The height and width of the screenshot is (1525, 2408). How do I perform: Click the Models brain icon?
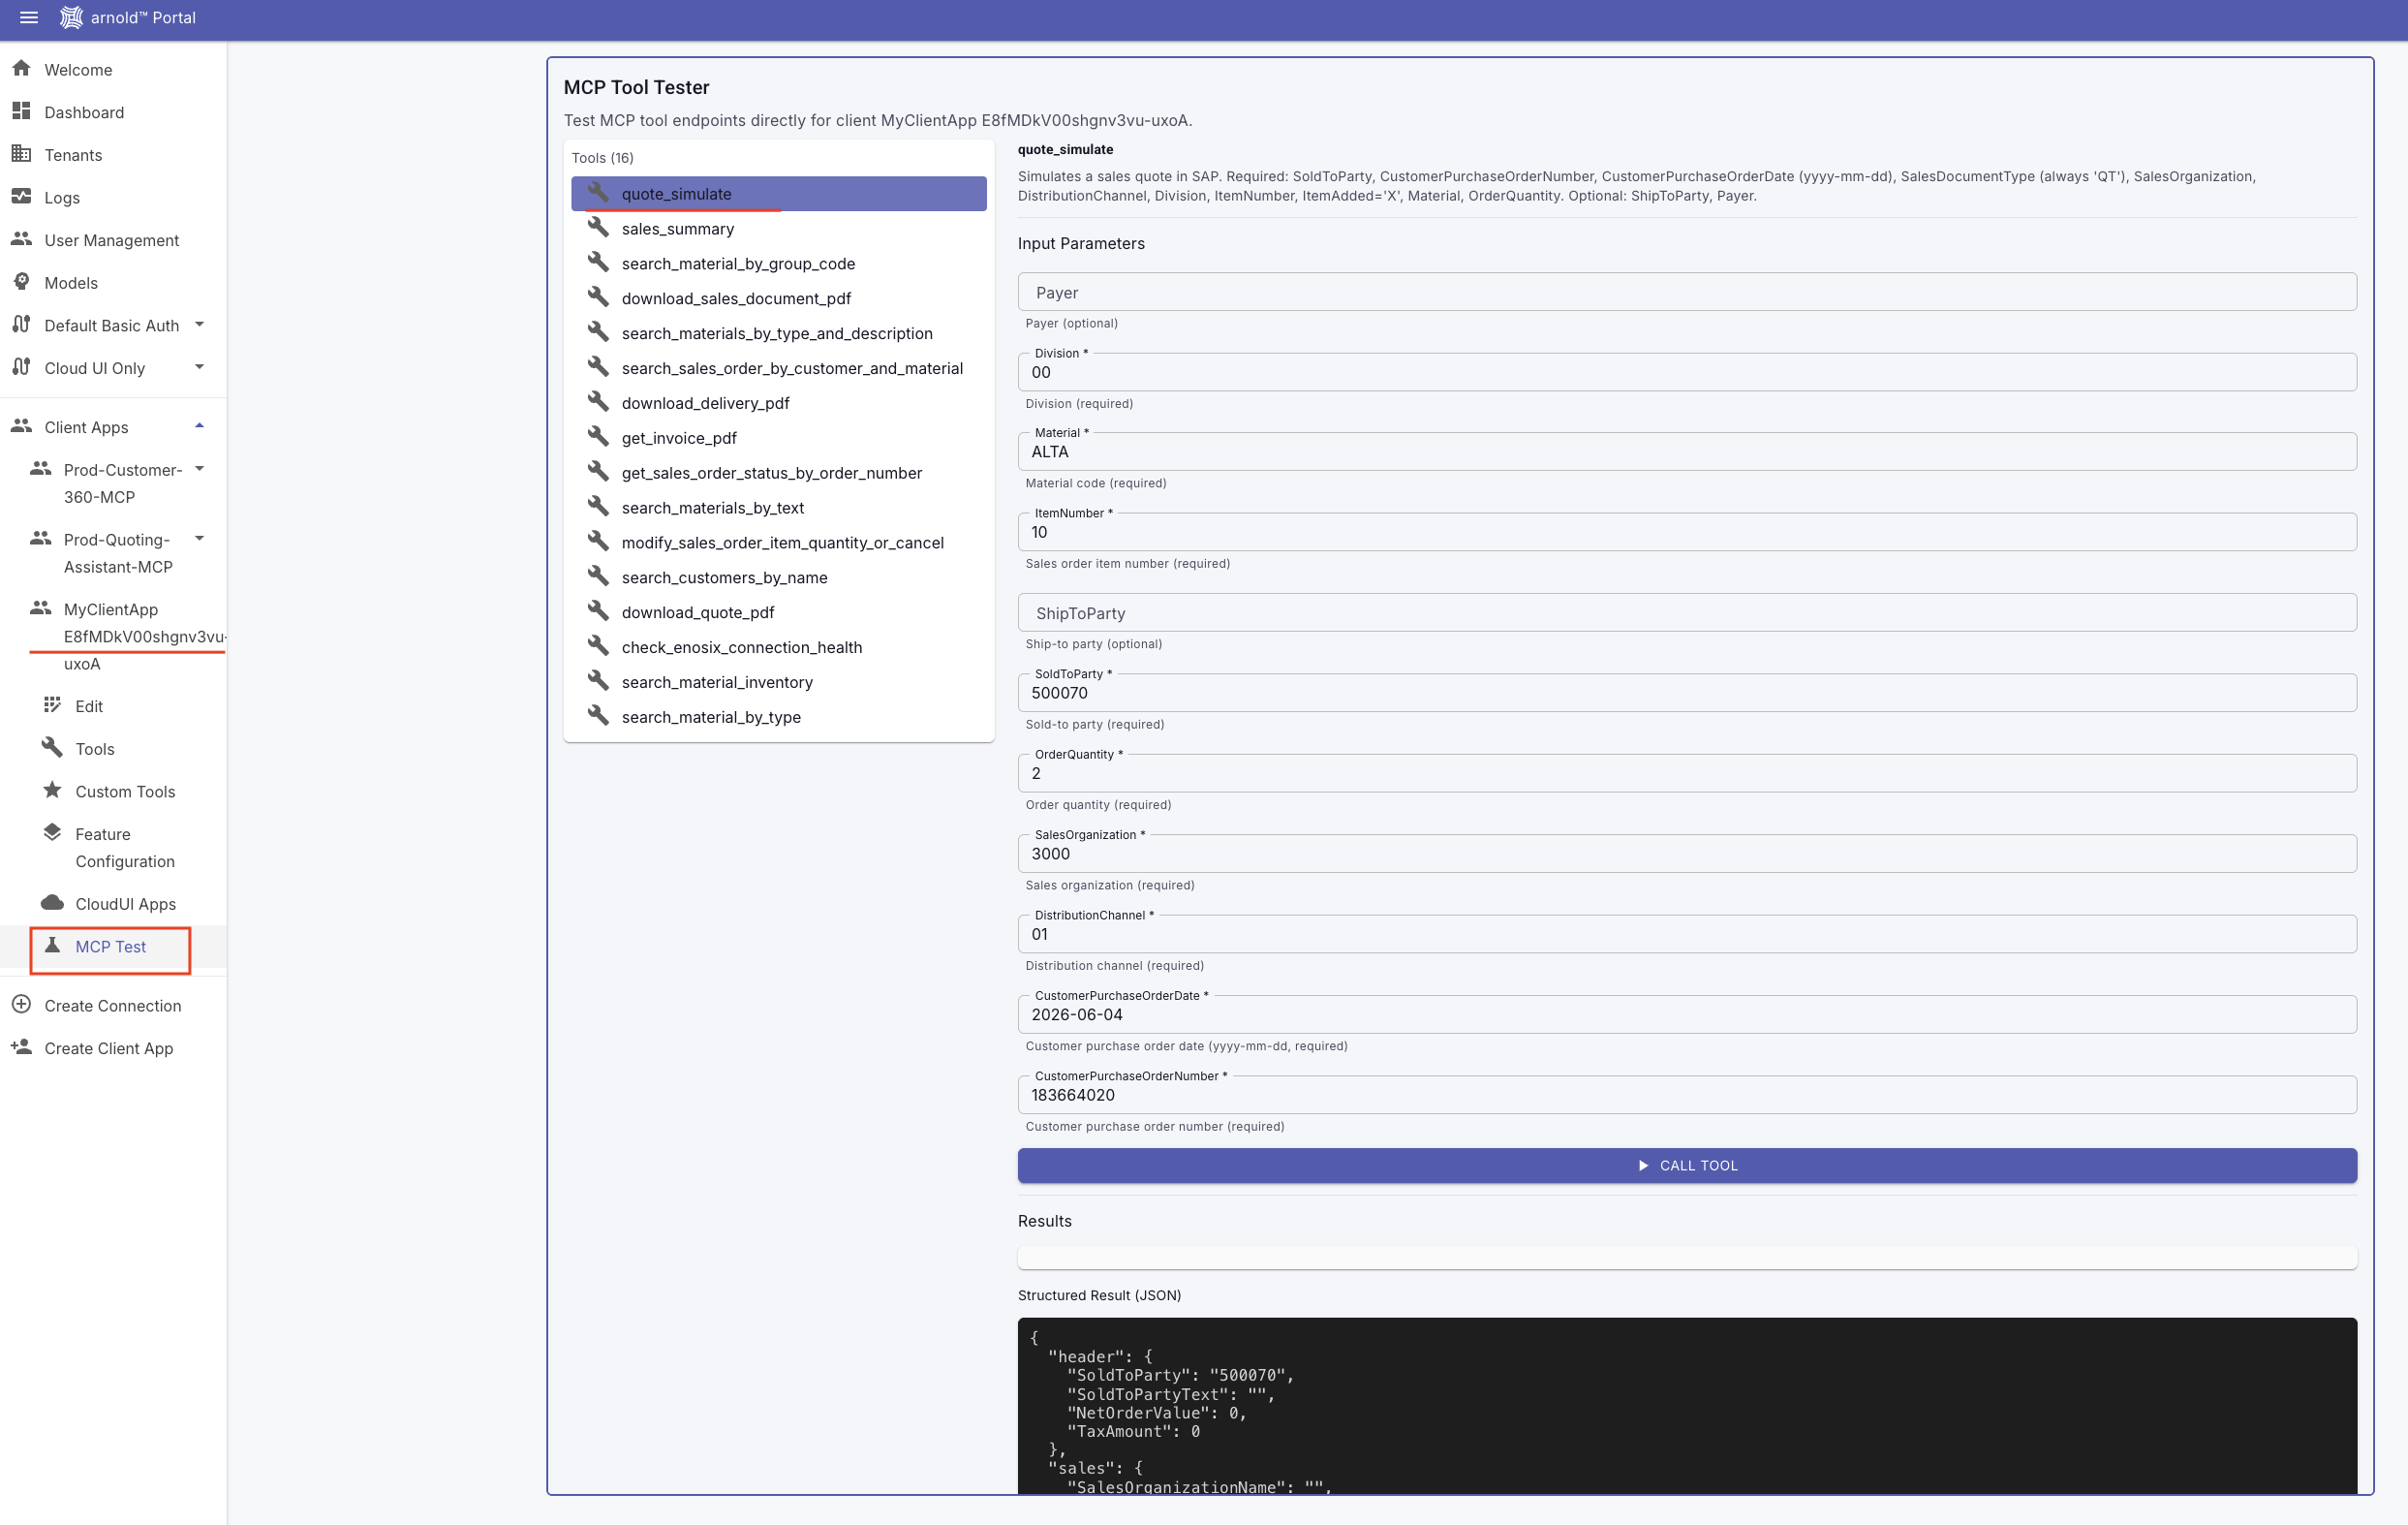point(21,282)
